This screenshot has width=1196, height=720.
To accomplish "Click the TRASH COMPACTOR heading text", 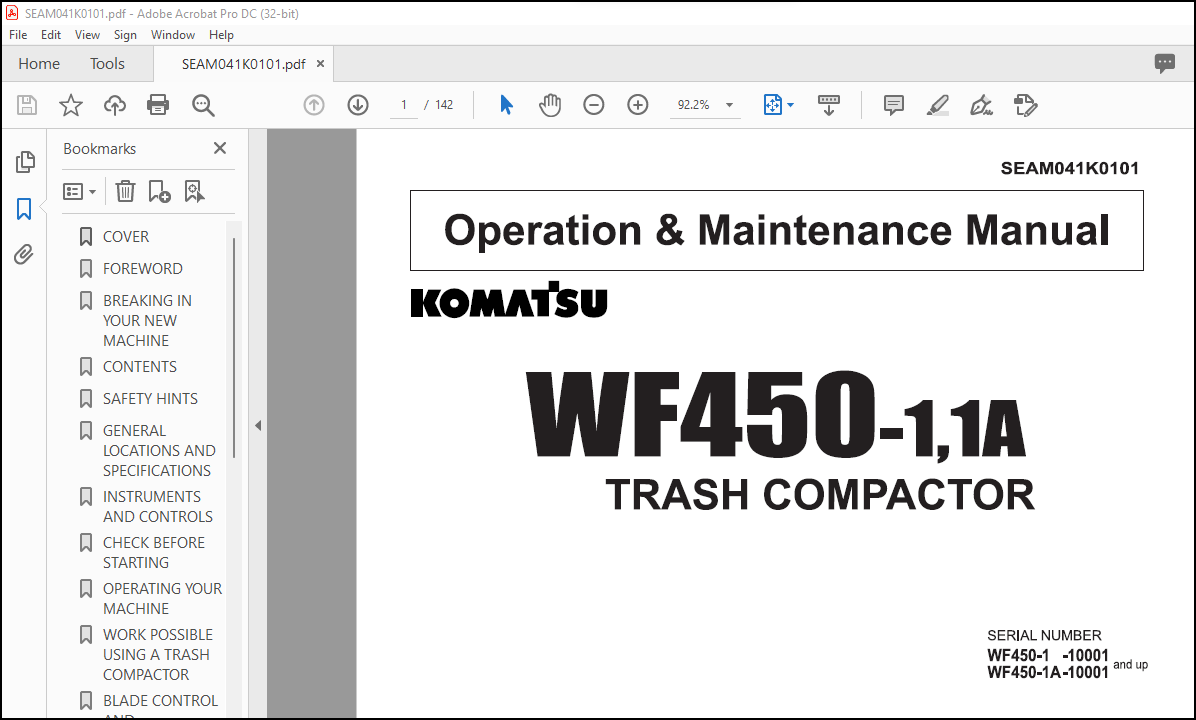I will coord(820,494).
